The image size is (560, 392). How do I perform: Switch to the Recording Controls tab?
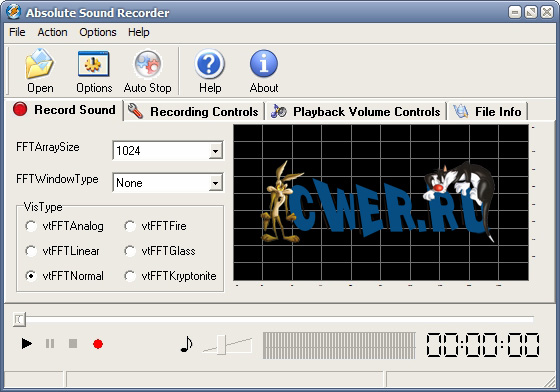(194, 112)
